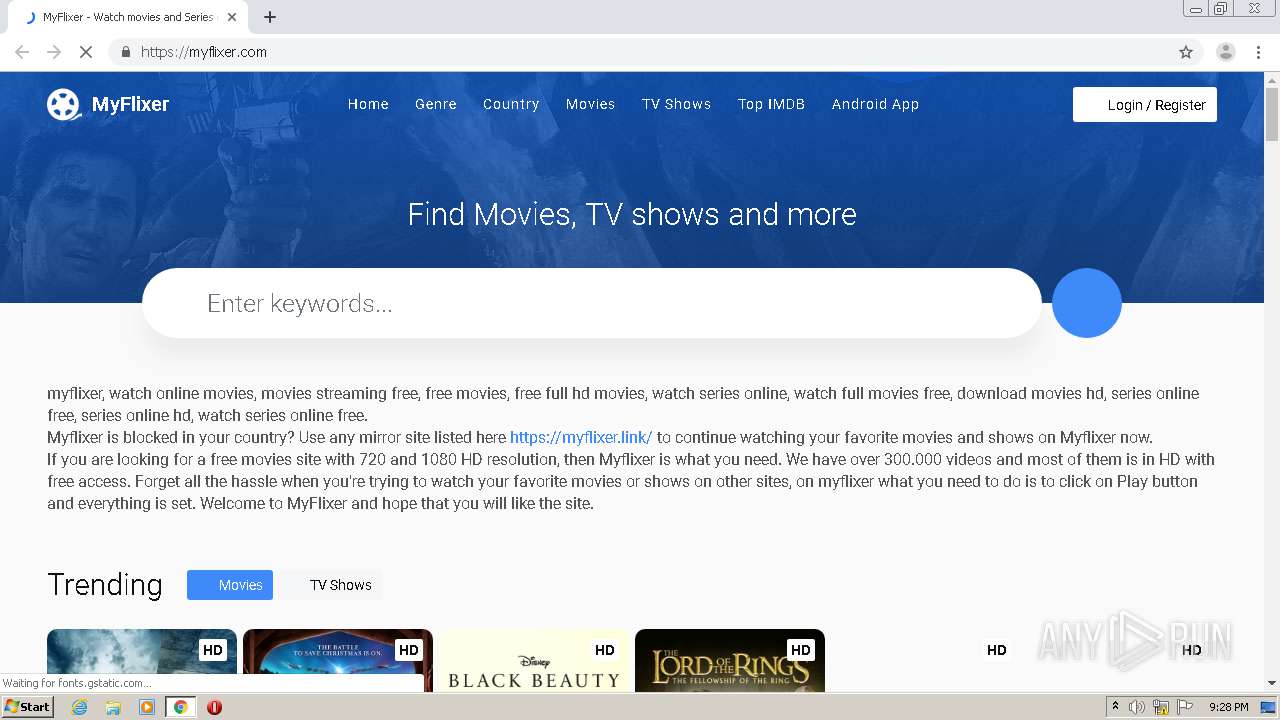This screenshot has height=720, width=1280.
Task: View site security padlock info
Action: [125, 52]
